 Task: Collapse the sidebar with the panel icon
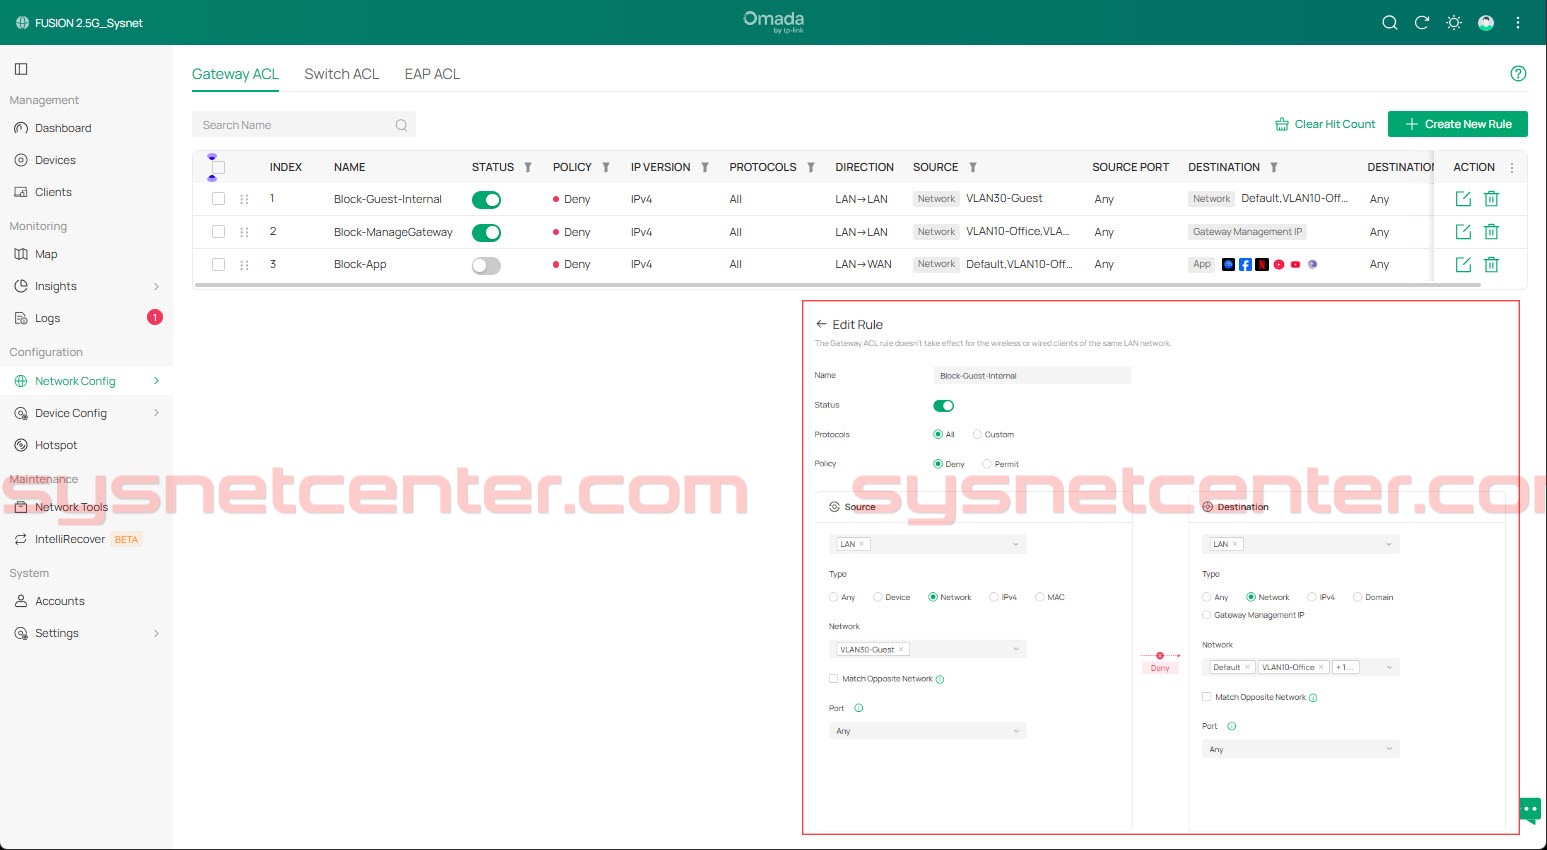pos(21,69)
